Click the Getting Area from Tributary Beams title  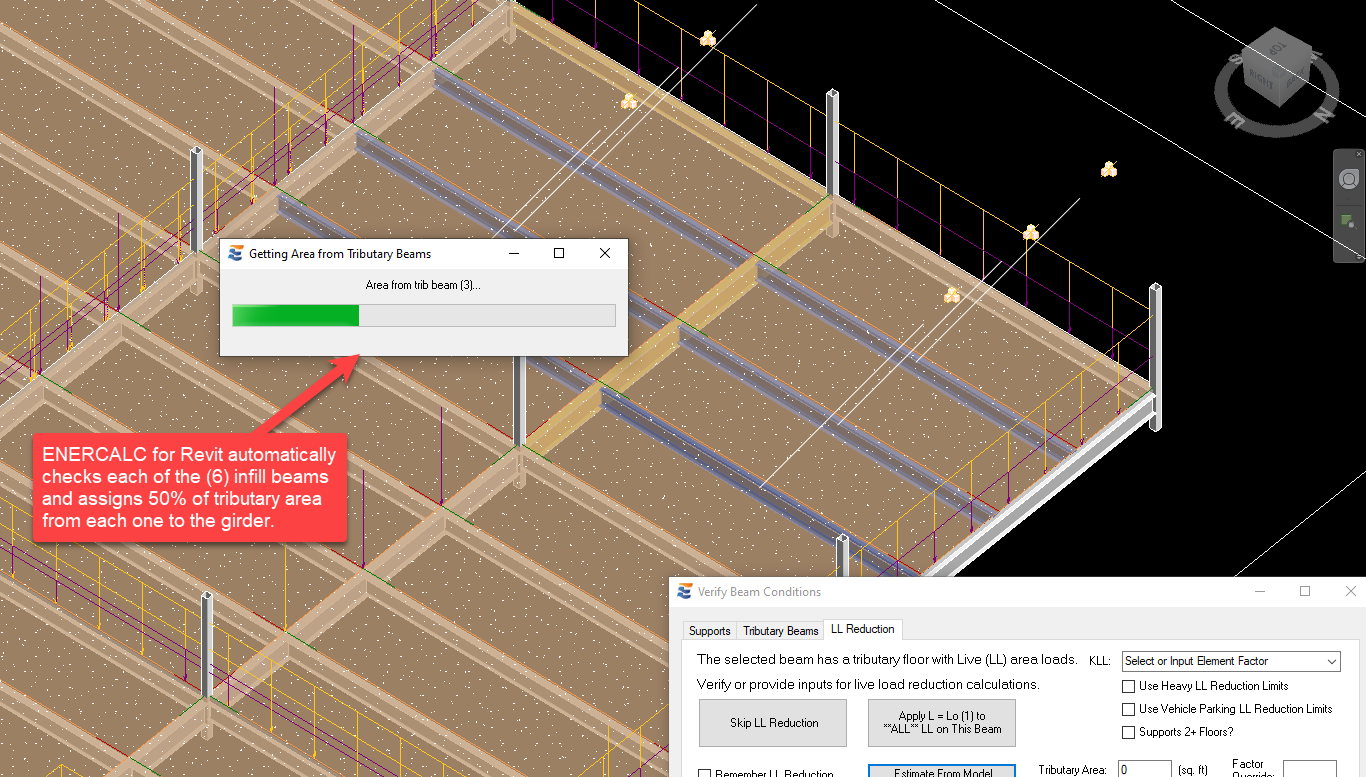pyautogui.click(x=340, y=254)
